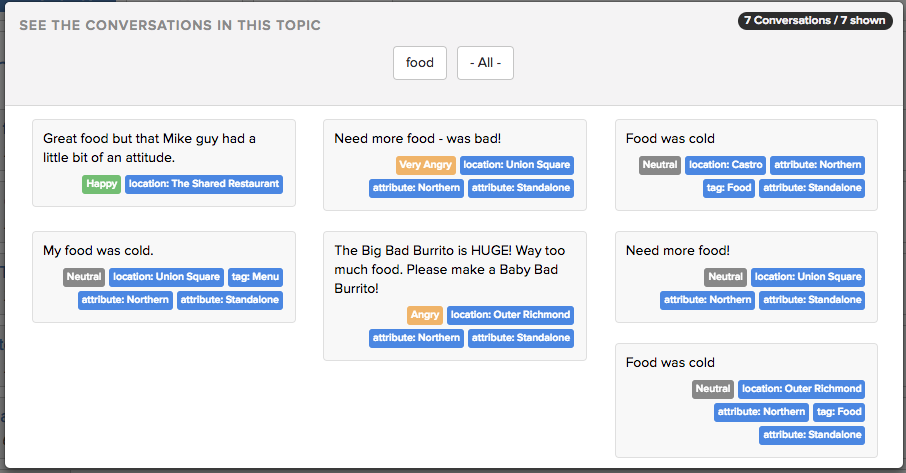Select the 'location: Castro' tag
Image resolution: width=906 pixels, height=473 pixels.
(726, 165)
